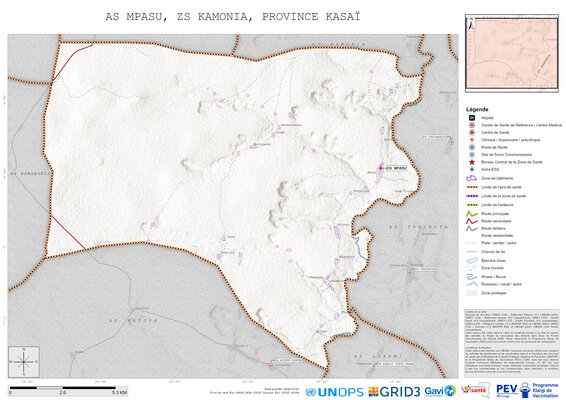Screen dimensions: 566x400
Task: Open the inset locator map thumbnail
Action: [x=511, y=53]
